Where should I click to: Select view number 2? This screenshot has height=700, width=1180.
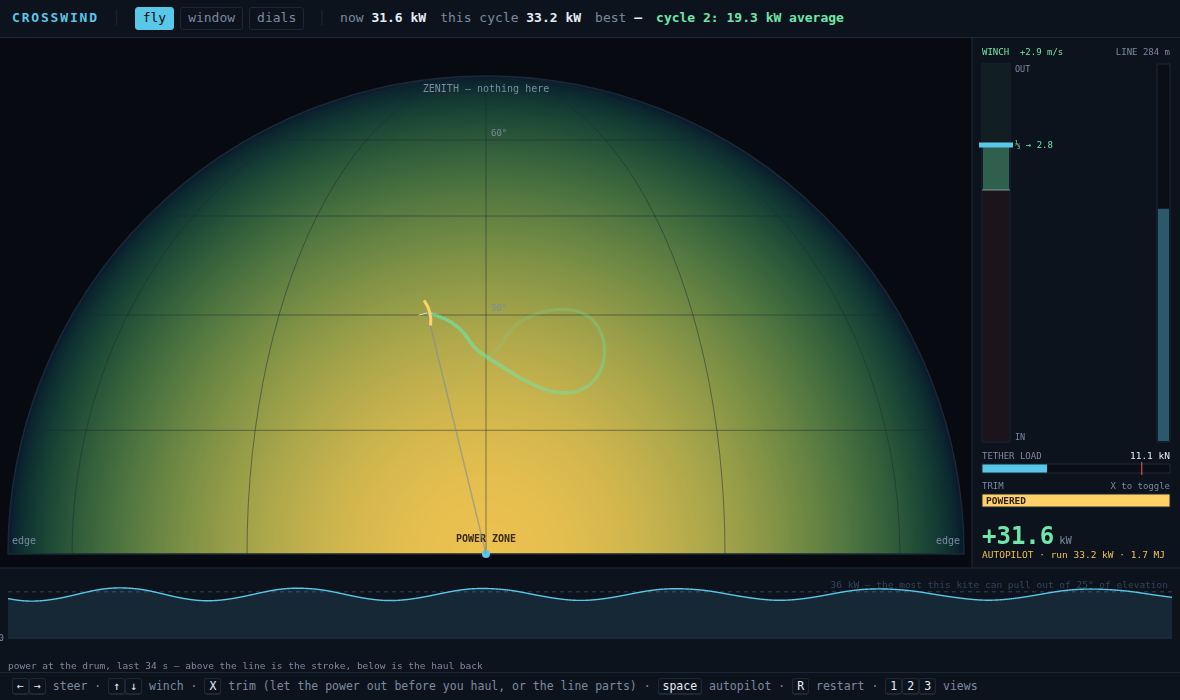pos(911,686)
